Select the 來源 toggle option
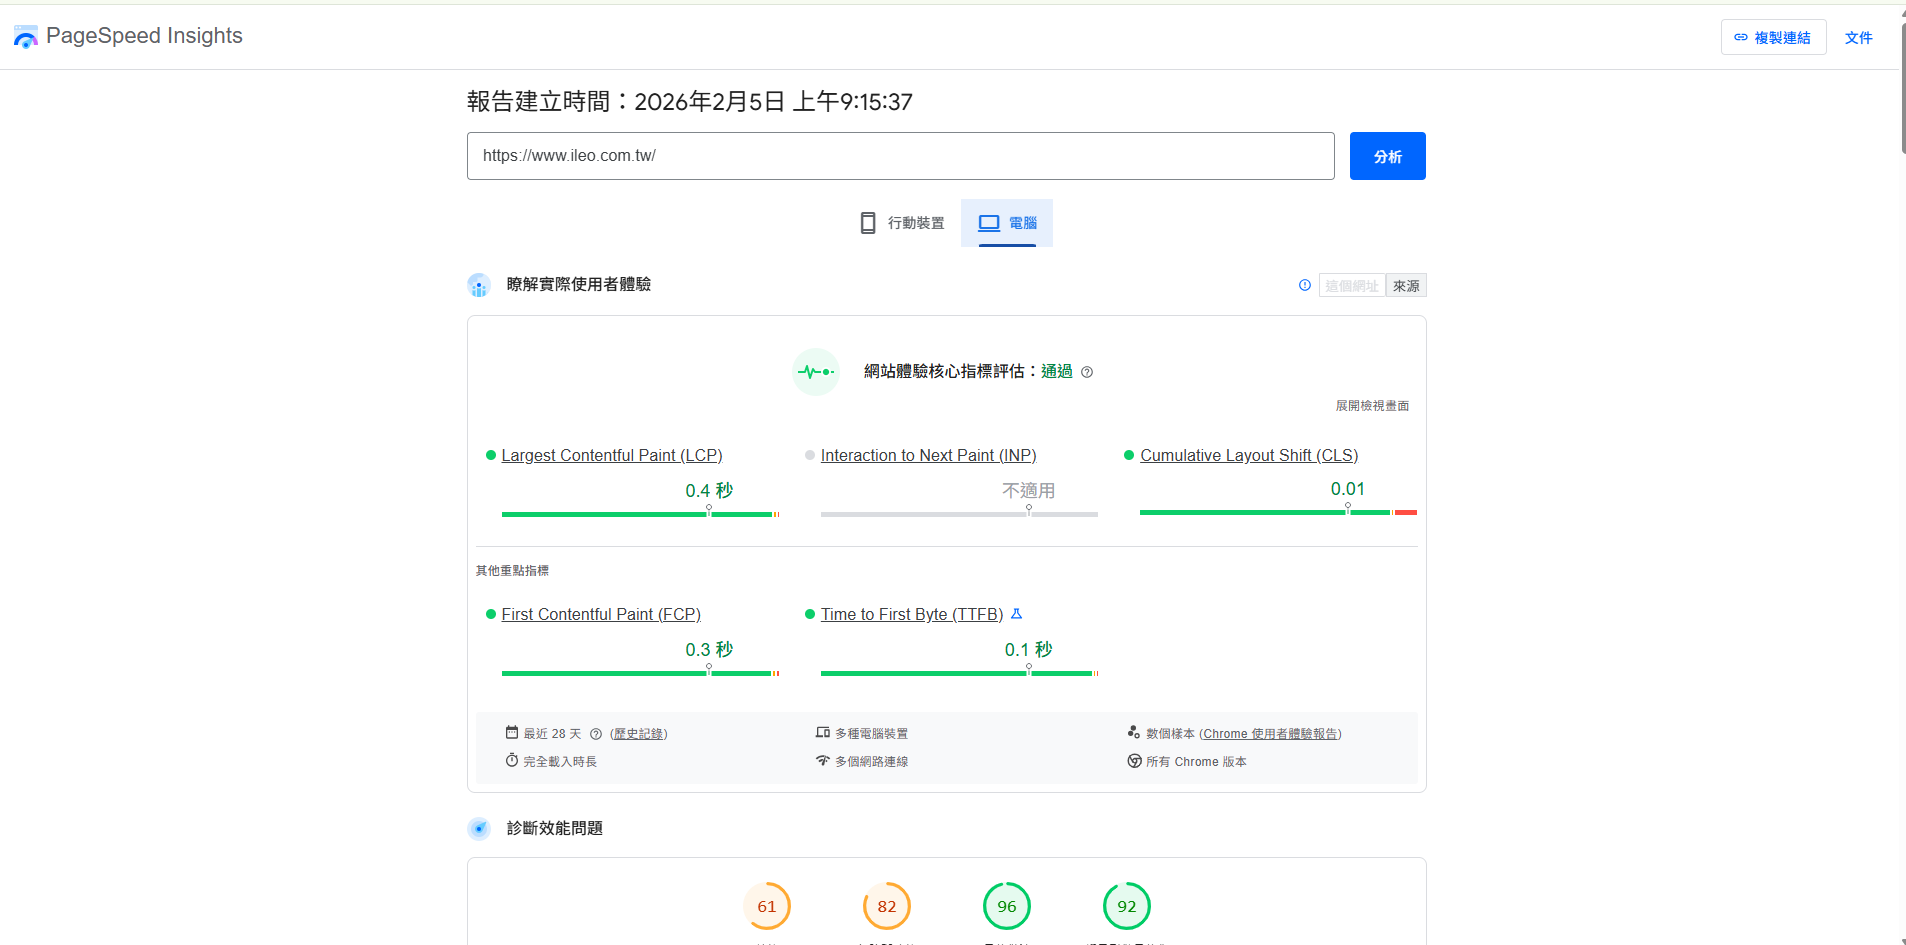Image resolution: width=1906 pixels, height=945 pixels. (1406, 285)
